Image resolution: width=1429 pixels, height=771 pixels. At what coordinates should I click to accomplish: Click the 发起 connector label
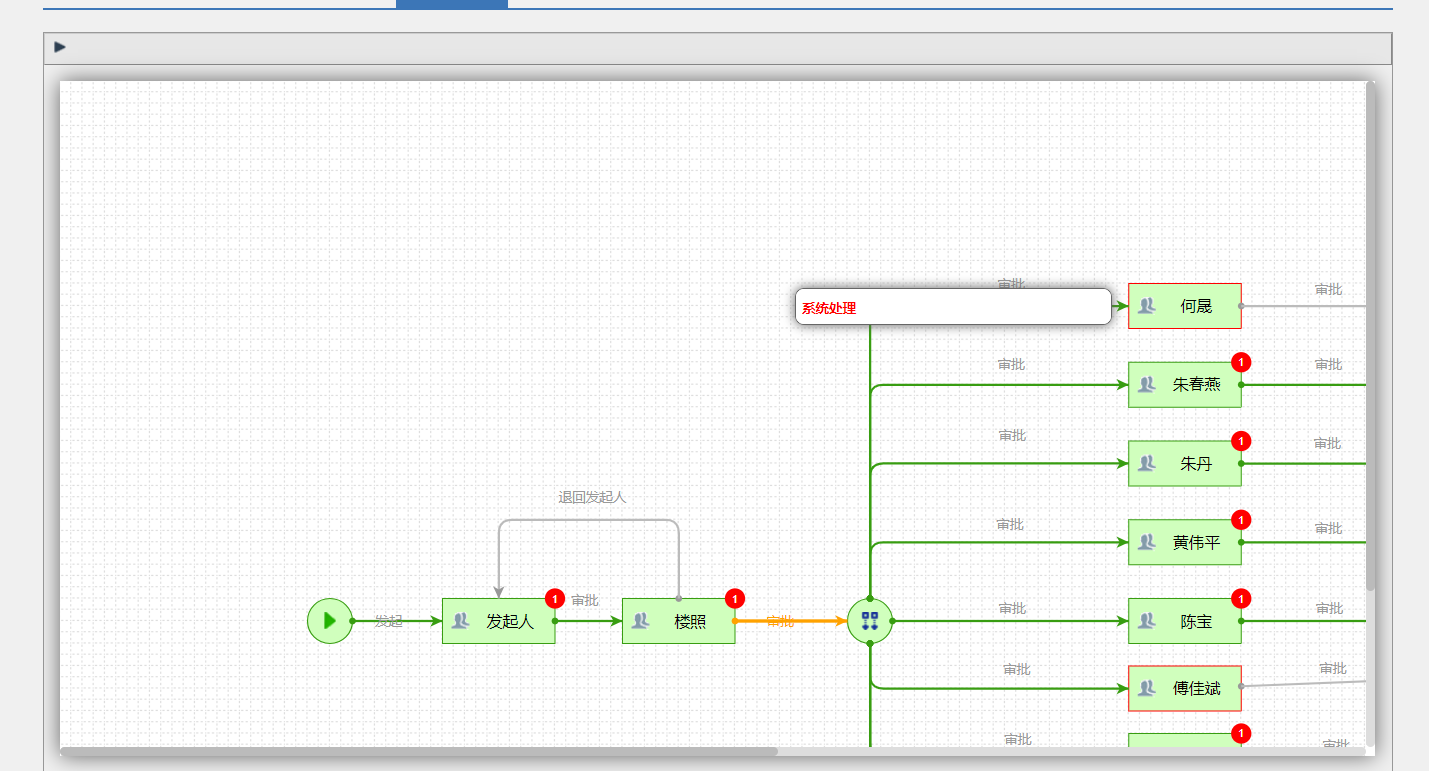[389, 621]
